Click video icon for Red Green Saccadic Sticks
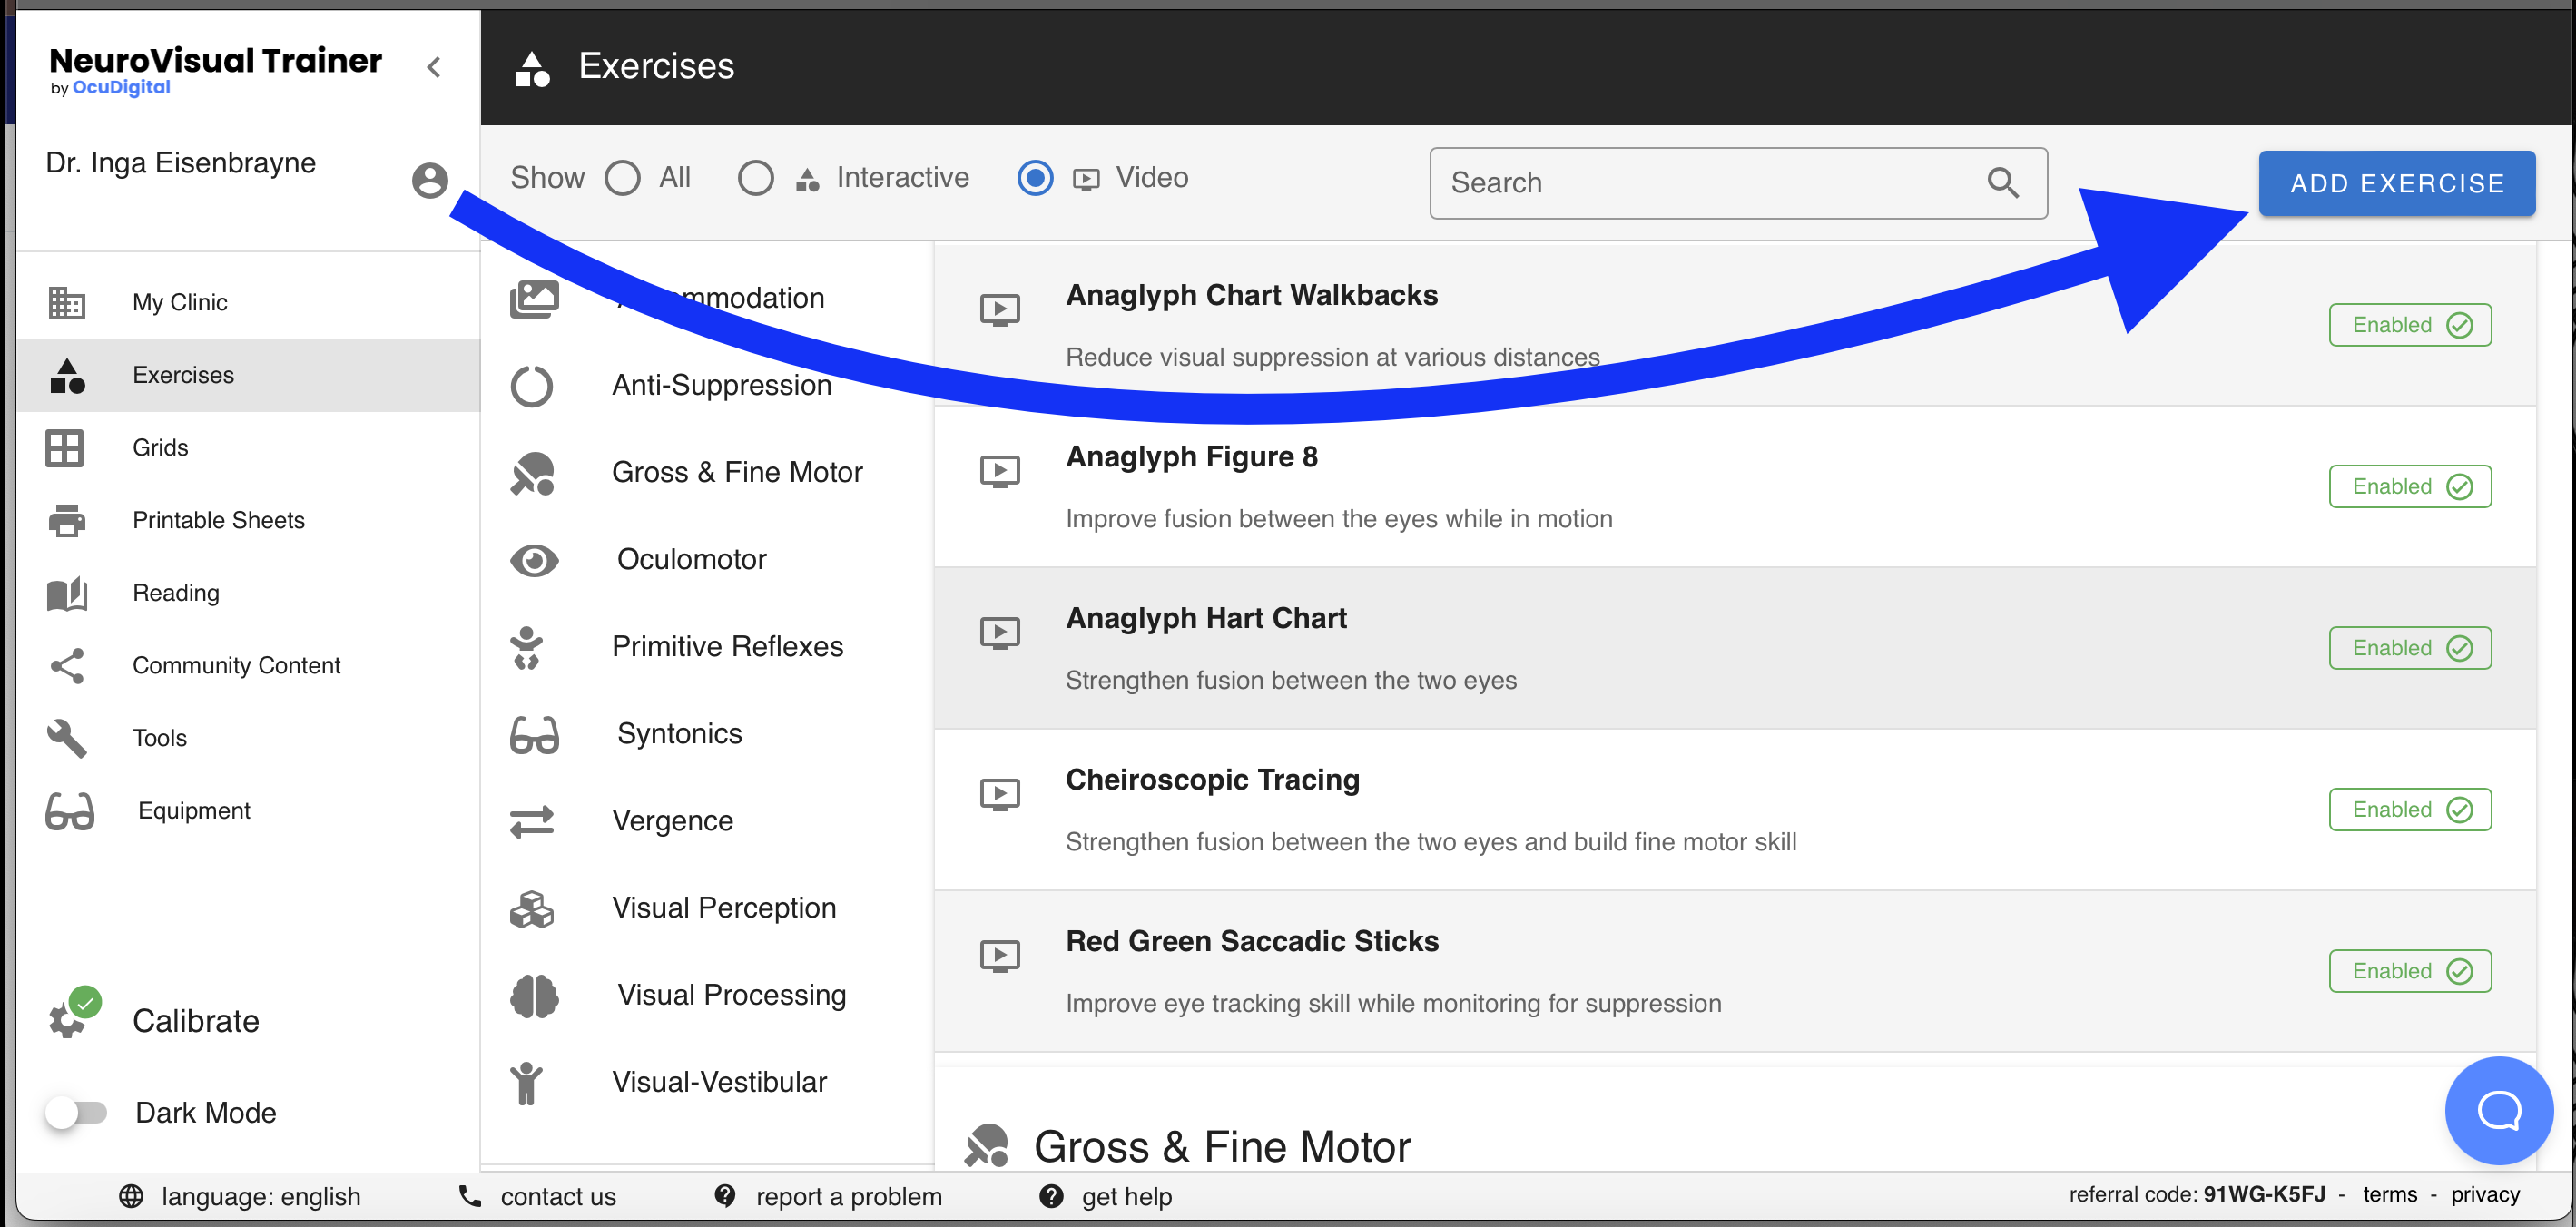Screen dimensions: 2576x1227 click(999, 956)
